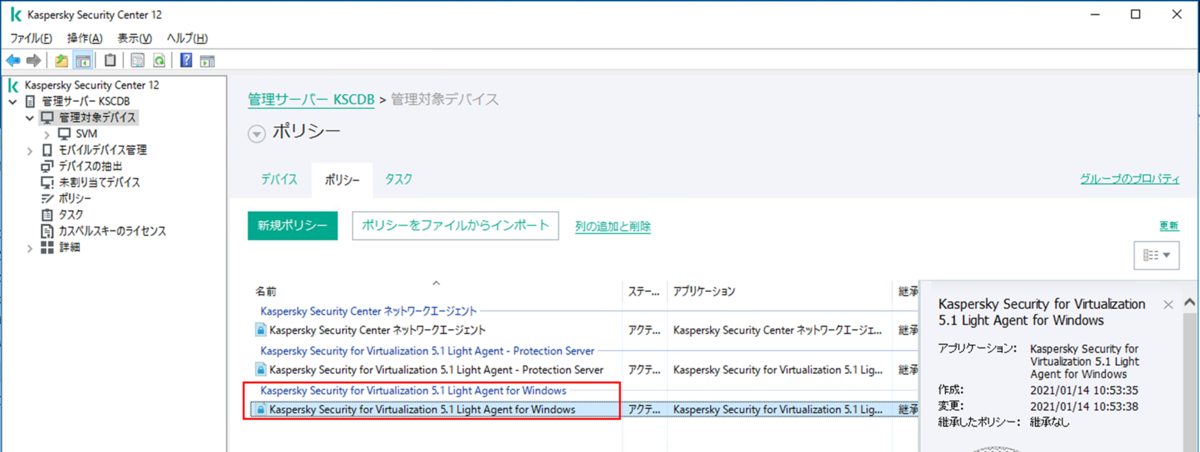
Task: Switch to the タスク tab
Action: 399,179
